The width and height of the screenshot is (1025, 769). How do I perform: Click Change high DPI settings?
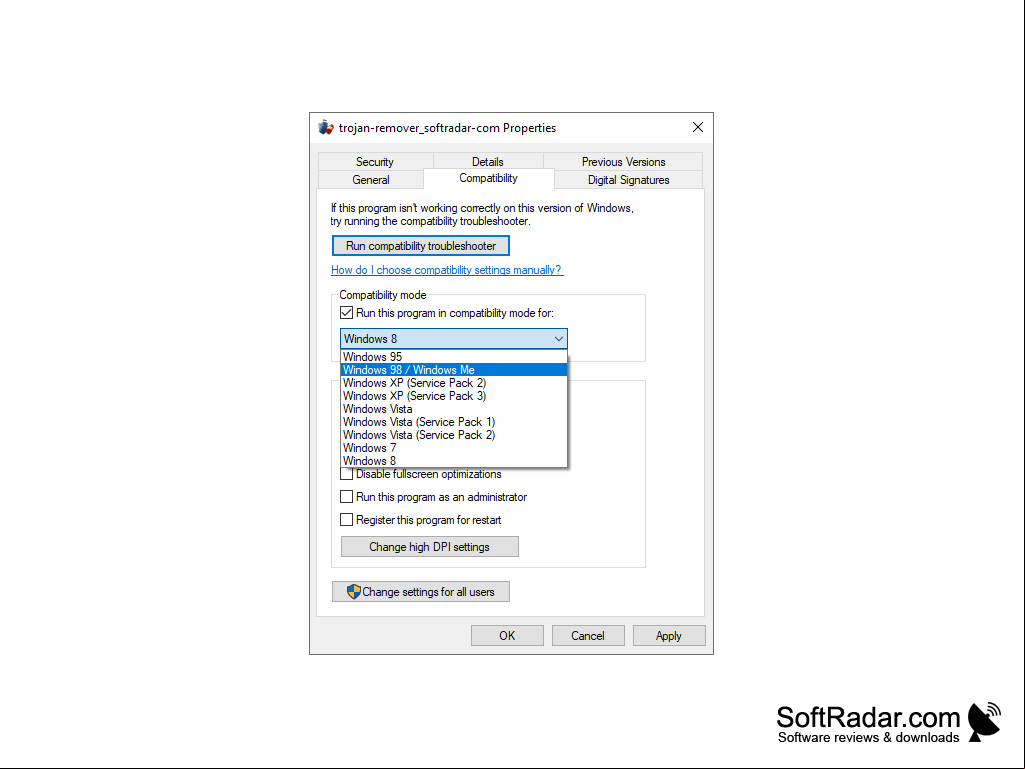click(x=429, y=547)
